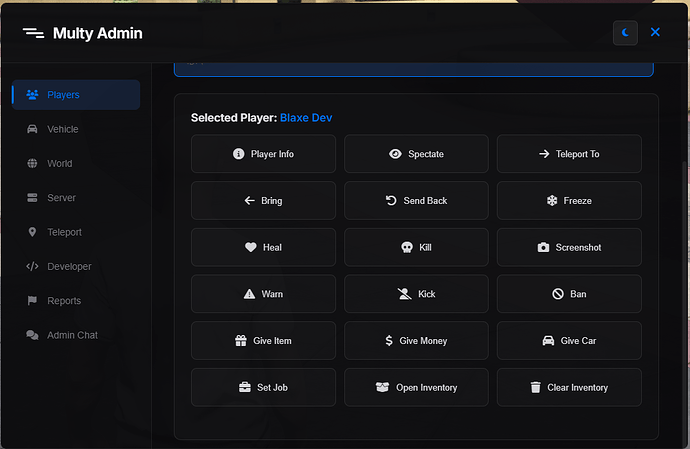Go to the Server section

pos(76,198)
